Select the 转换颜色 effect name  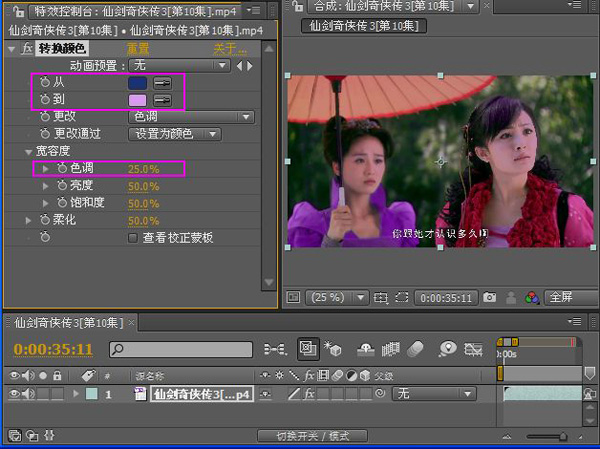click(x=62, y=48)
